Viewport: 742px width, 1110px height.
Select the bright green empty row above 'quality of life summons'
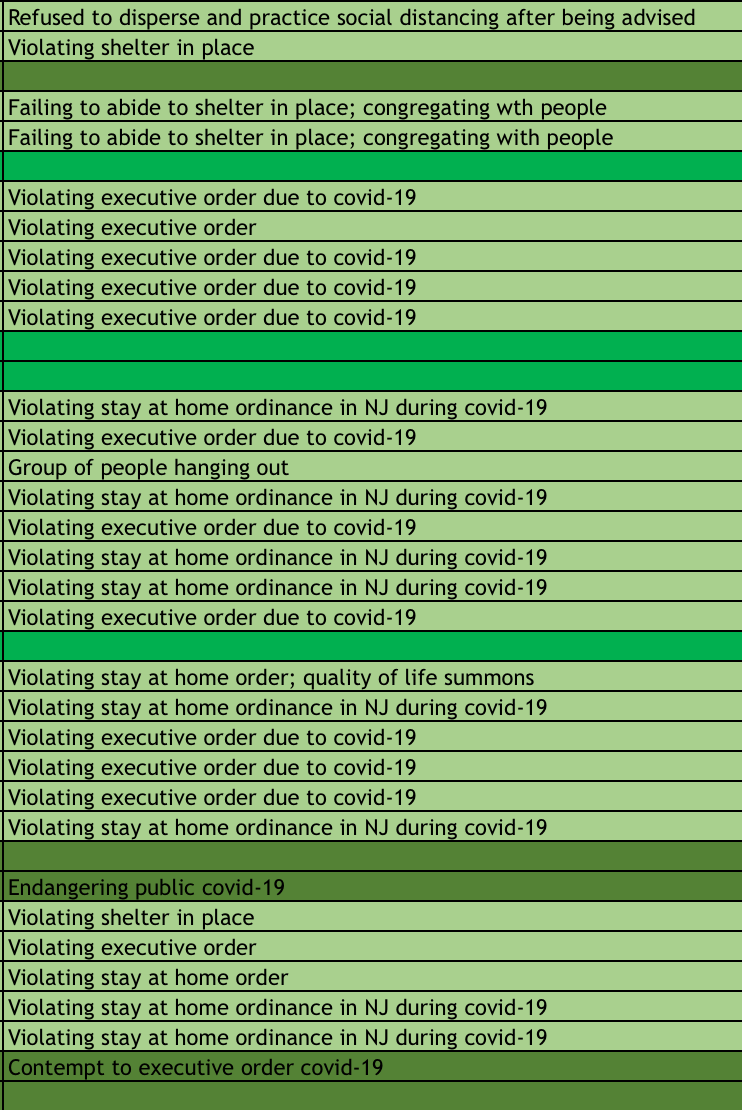pos(372,646)
